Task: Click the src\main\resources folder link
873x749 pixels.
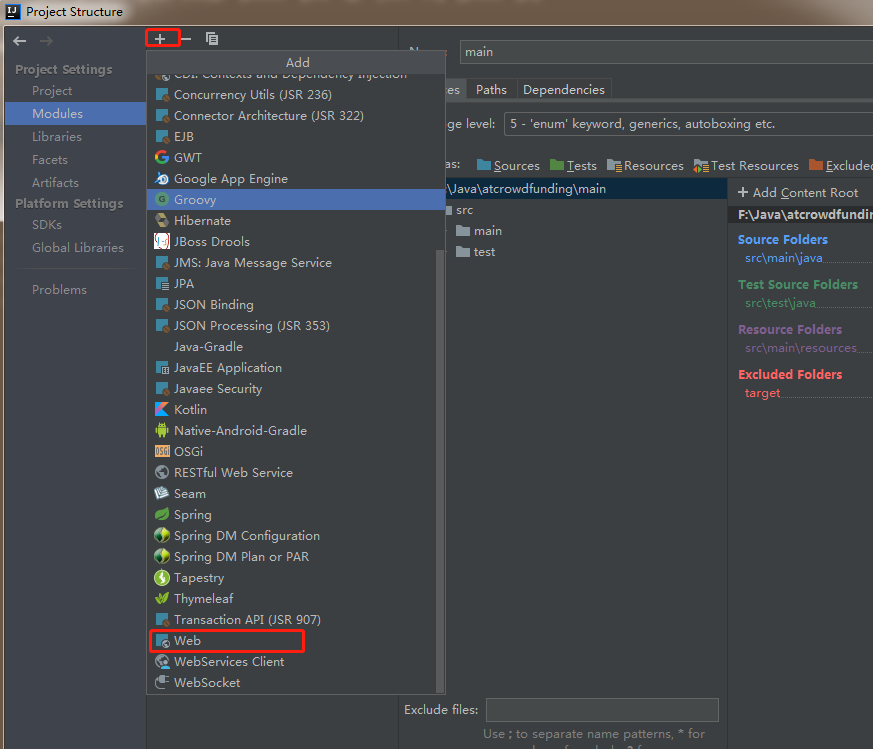Action: tap(801, 348)
